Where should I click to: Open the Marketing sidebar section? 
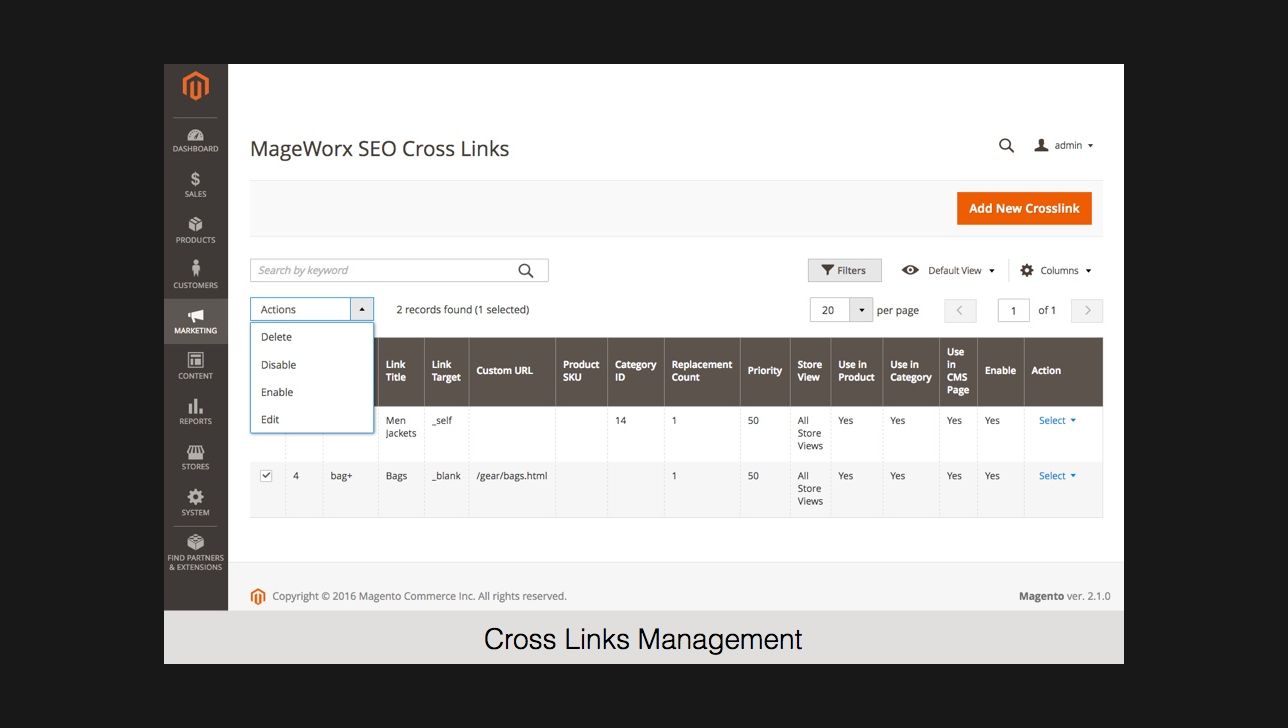click(196, 322)
